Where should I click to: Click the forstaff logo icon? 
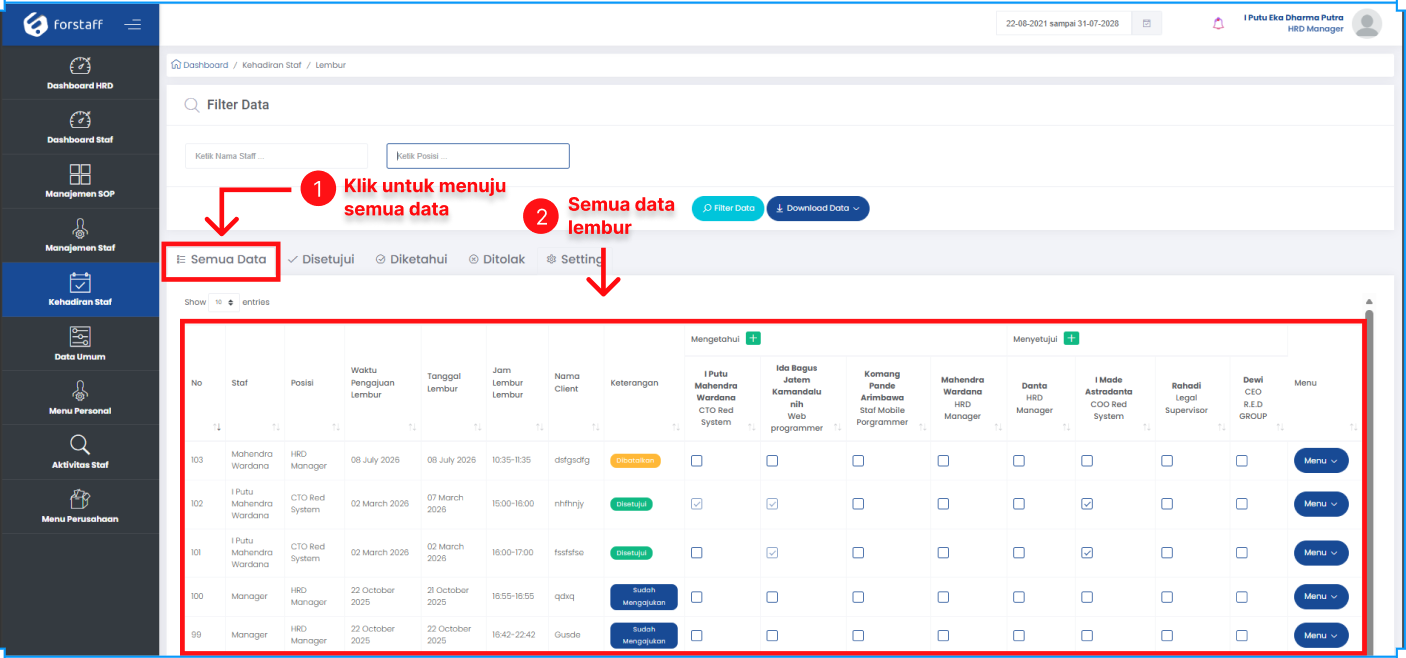(x=36, y=24)
